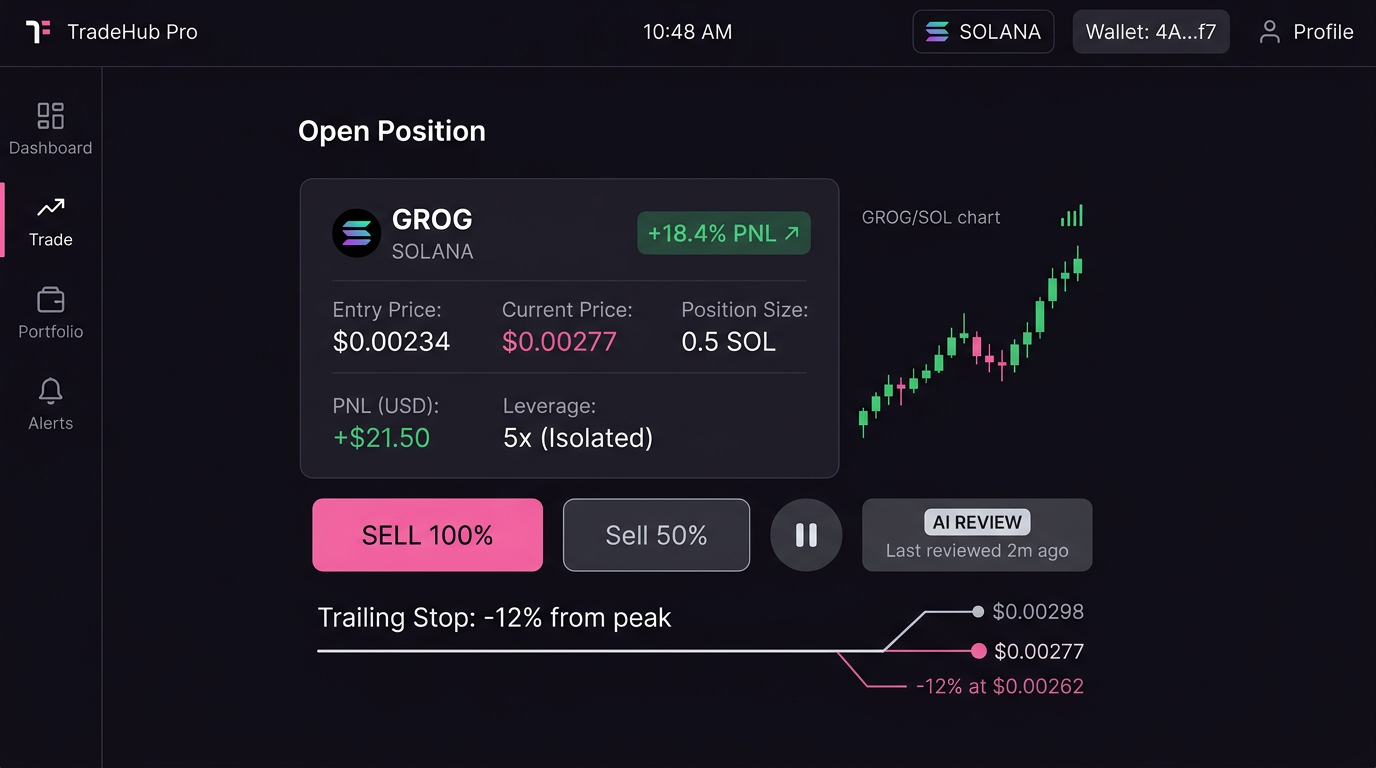Viewport: 1376px width, 768px height.
Task: Click the GROG token Solana icon
Action: (355, 233)
